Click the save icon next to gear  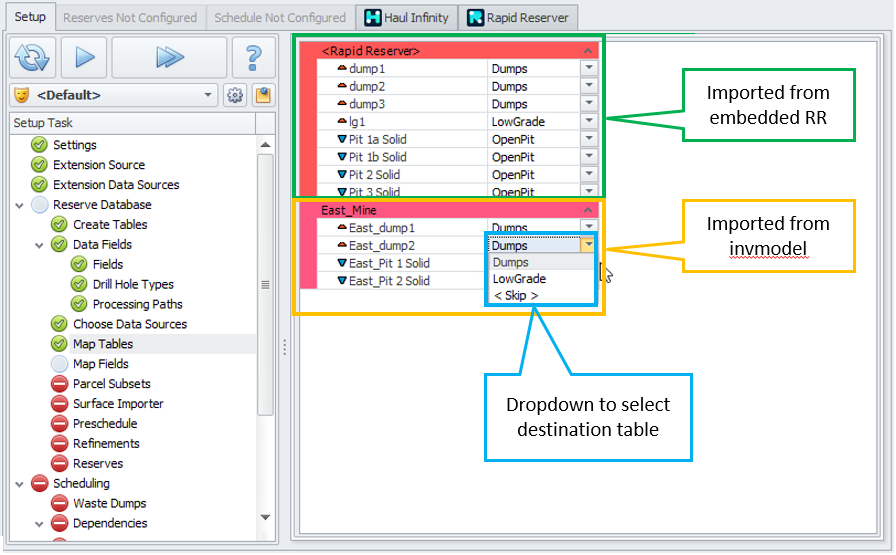pyautogui.click(x=262, y=96)
